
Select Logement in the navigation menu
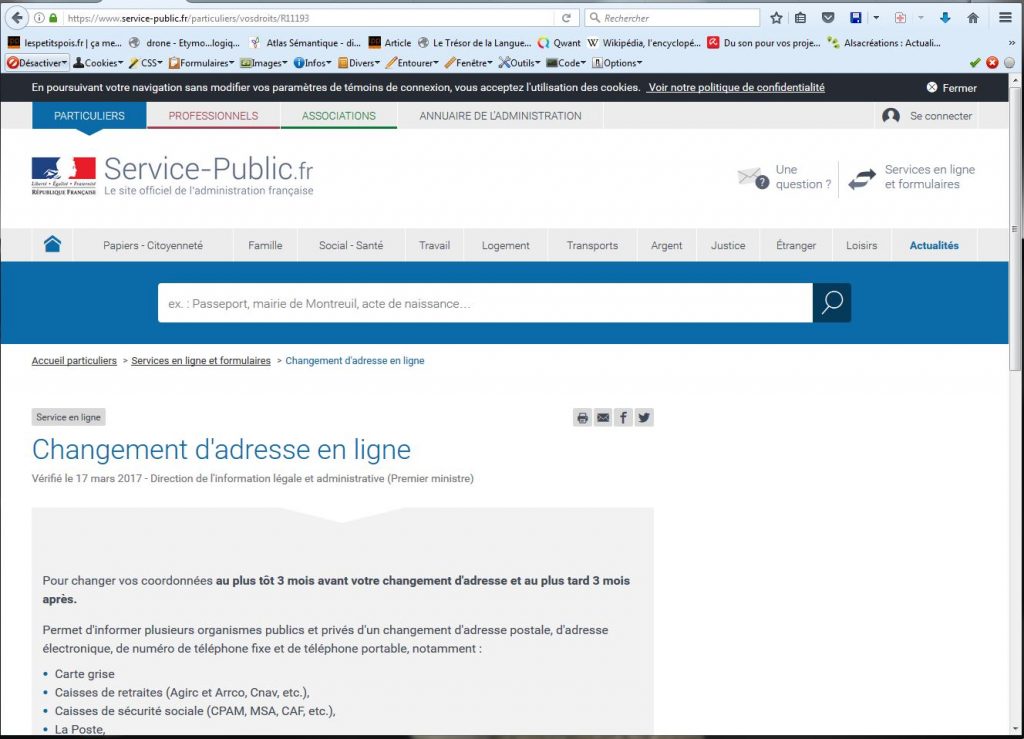(x=505, y=245)
